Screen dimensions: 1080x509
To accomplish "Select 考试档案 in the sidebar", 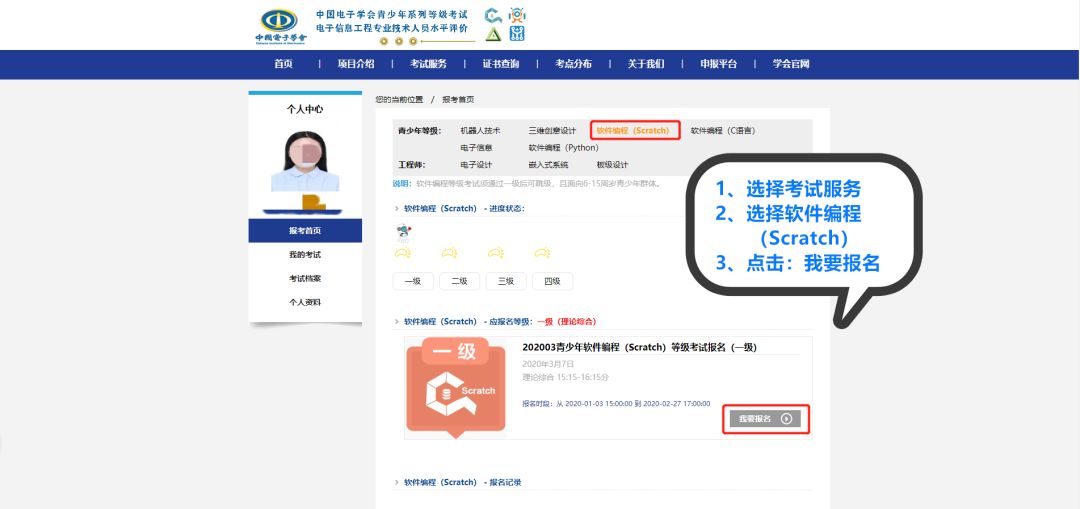I will point(305,279).
